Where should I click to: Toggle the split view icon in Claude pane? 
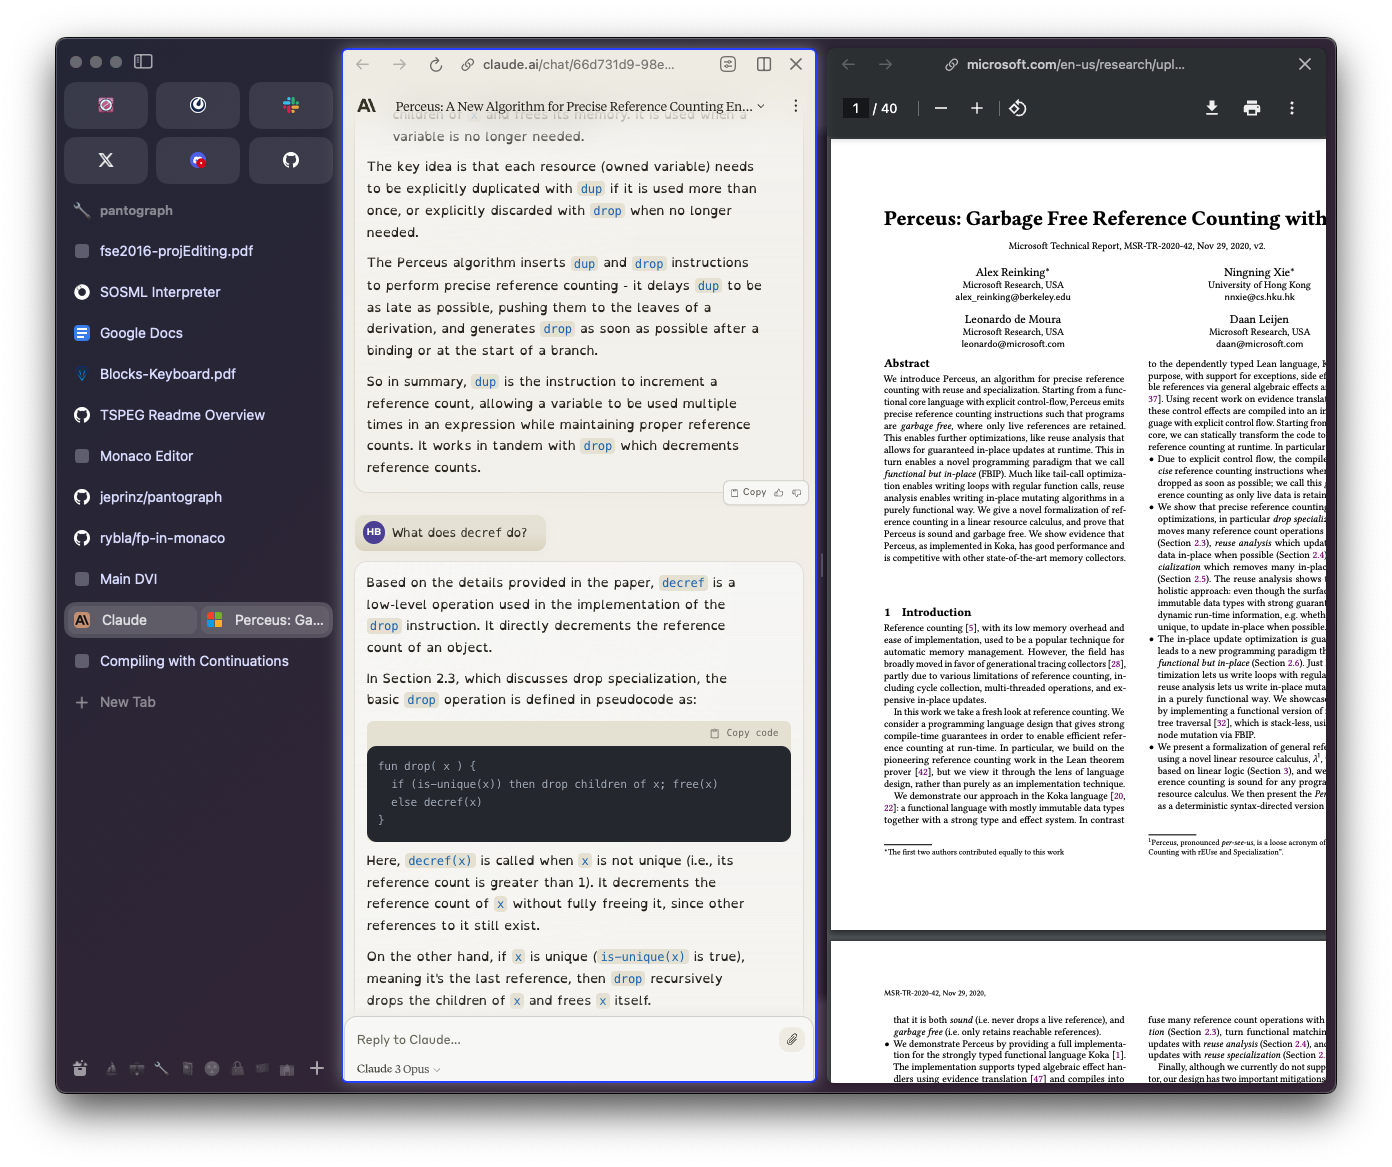click(764, 64)
